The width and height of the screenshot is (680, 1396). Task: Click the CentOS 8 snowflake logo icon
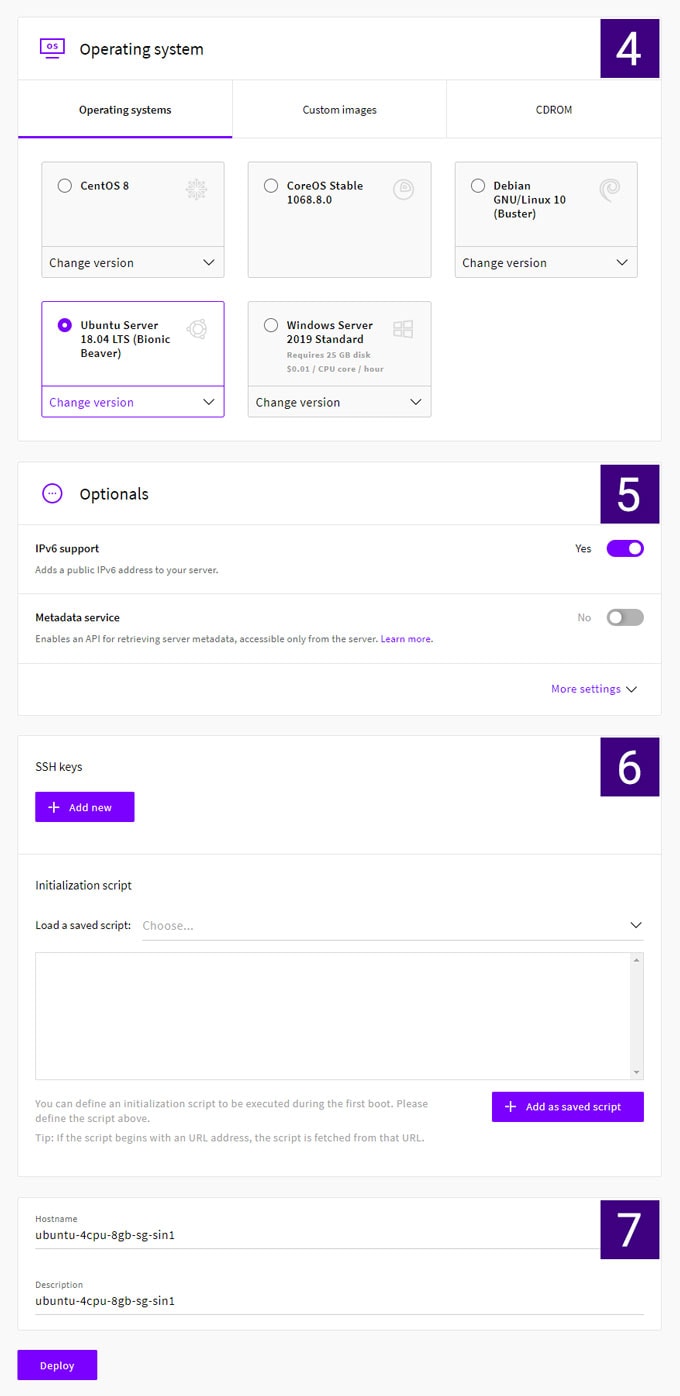coord(197,189)
